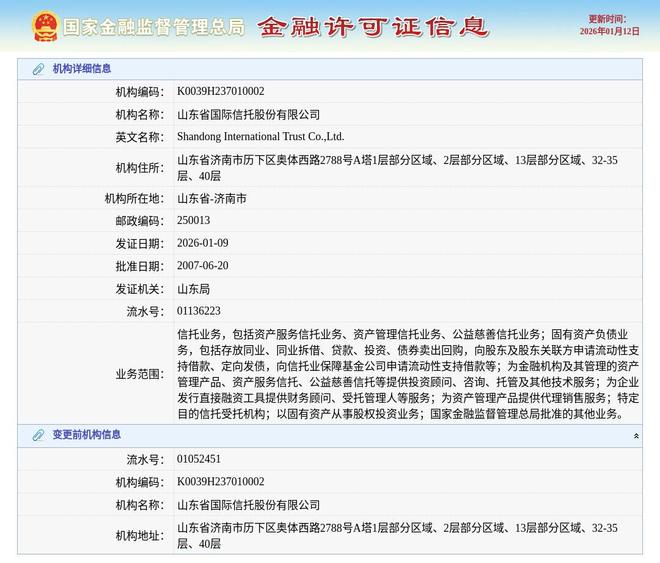Click the 发证日期 value 2026-01-09

click(203, 243)
